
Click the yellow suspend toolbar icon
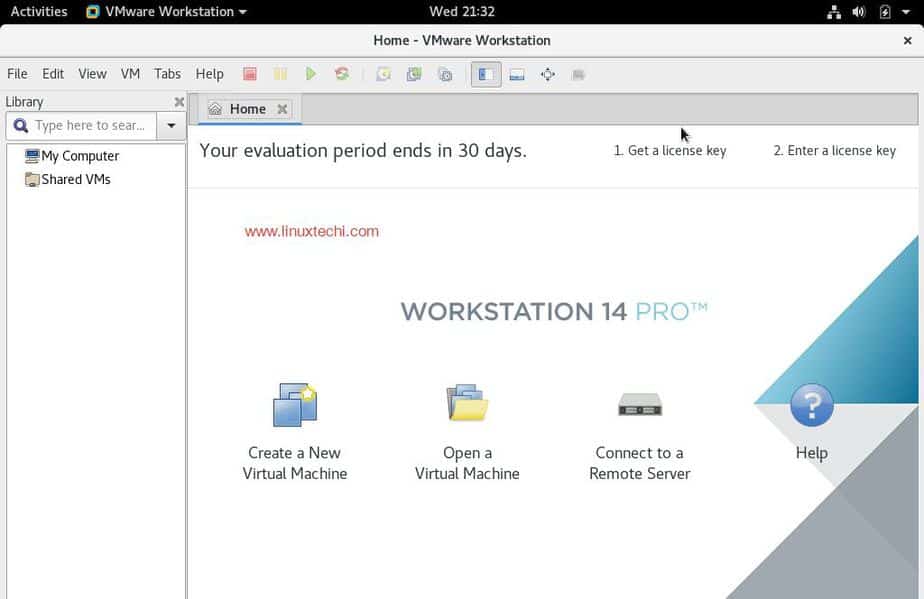(x=280, y=74)
